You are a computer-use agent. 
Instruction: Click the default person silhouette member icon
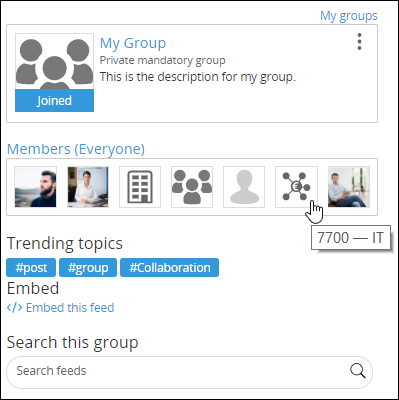point(244,187)
